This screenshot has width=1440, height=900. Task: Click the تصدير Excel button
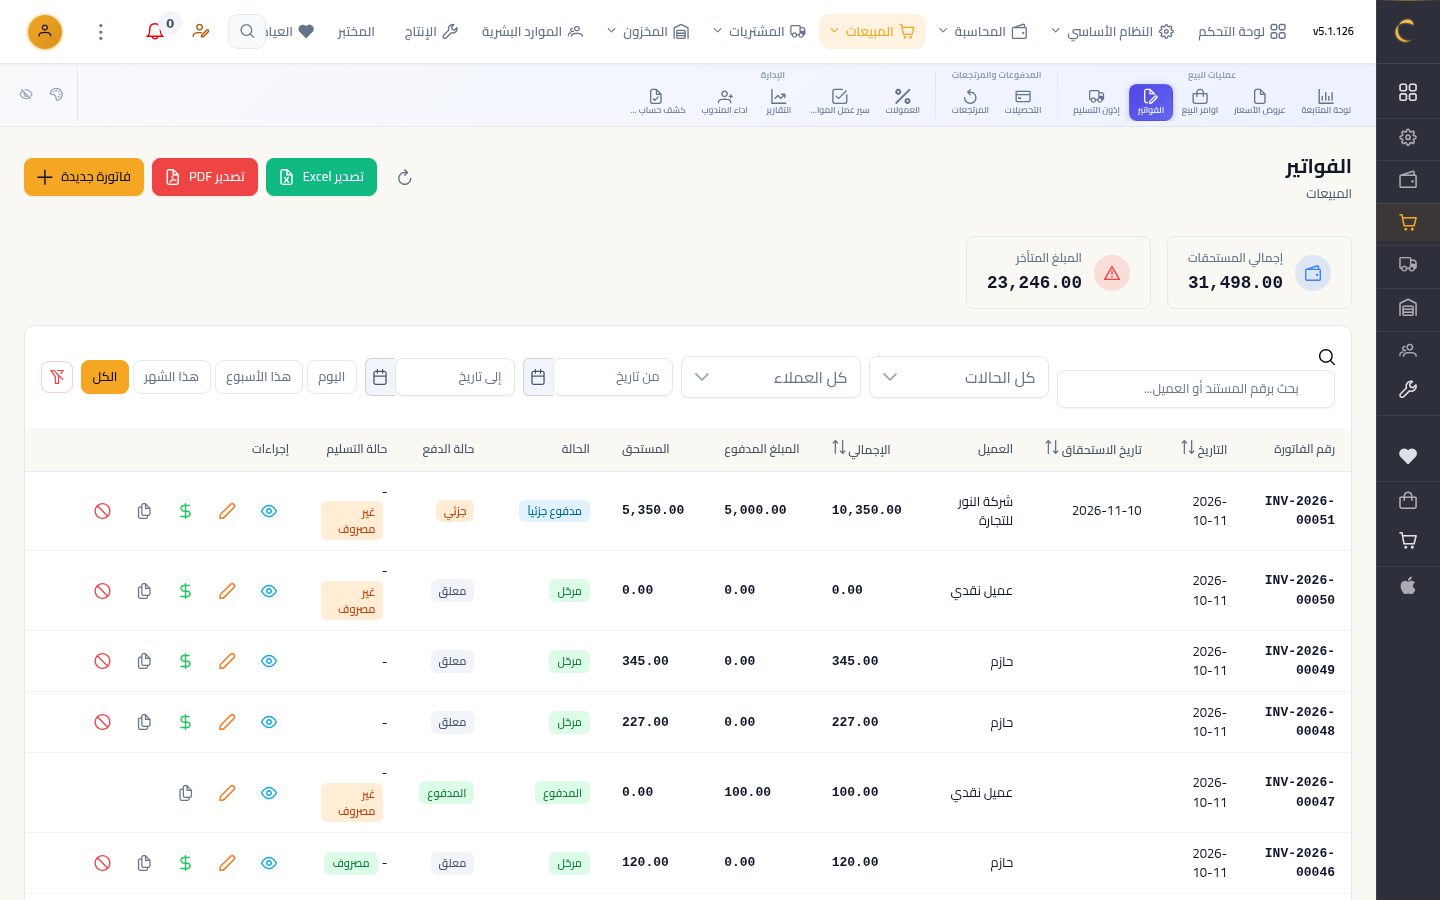[321, 177]
